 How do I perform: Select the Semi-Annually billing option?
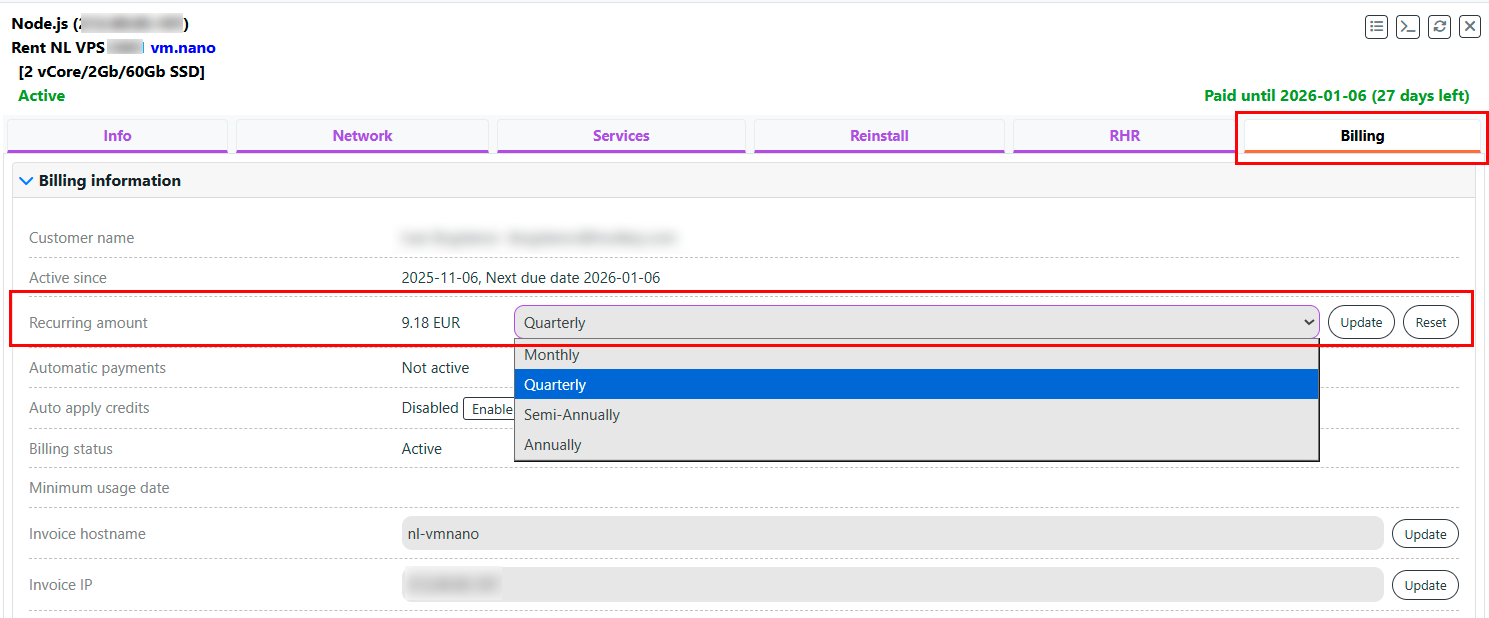pyautogui.click(x=916, y=415)
